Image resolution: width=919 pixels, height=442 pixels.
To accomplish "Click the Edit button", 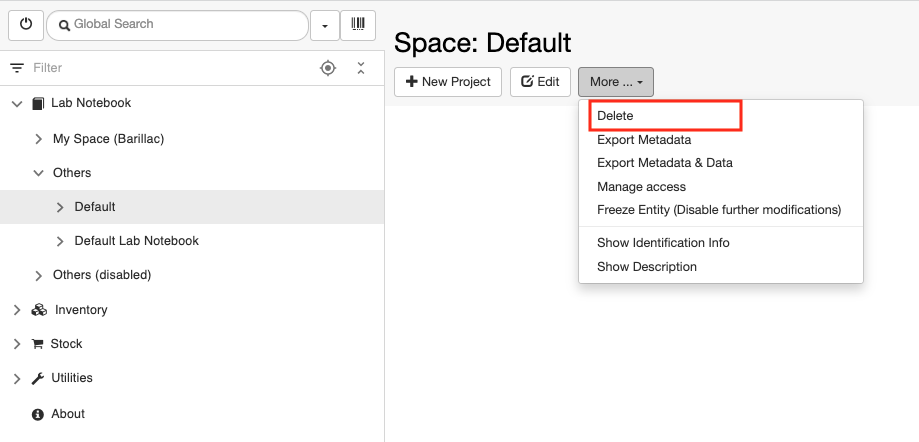I will click(540, 82).
